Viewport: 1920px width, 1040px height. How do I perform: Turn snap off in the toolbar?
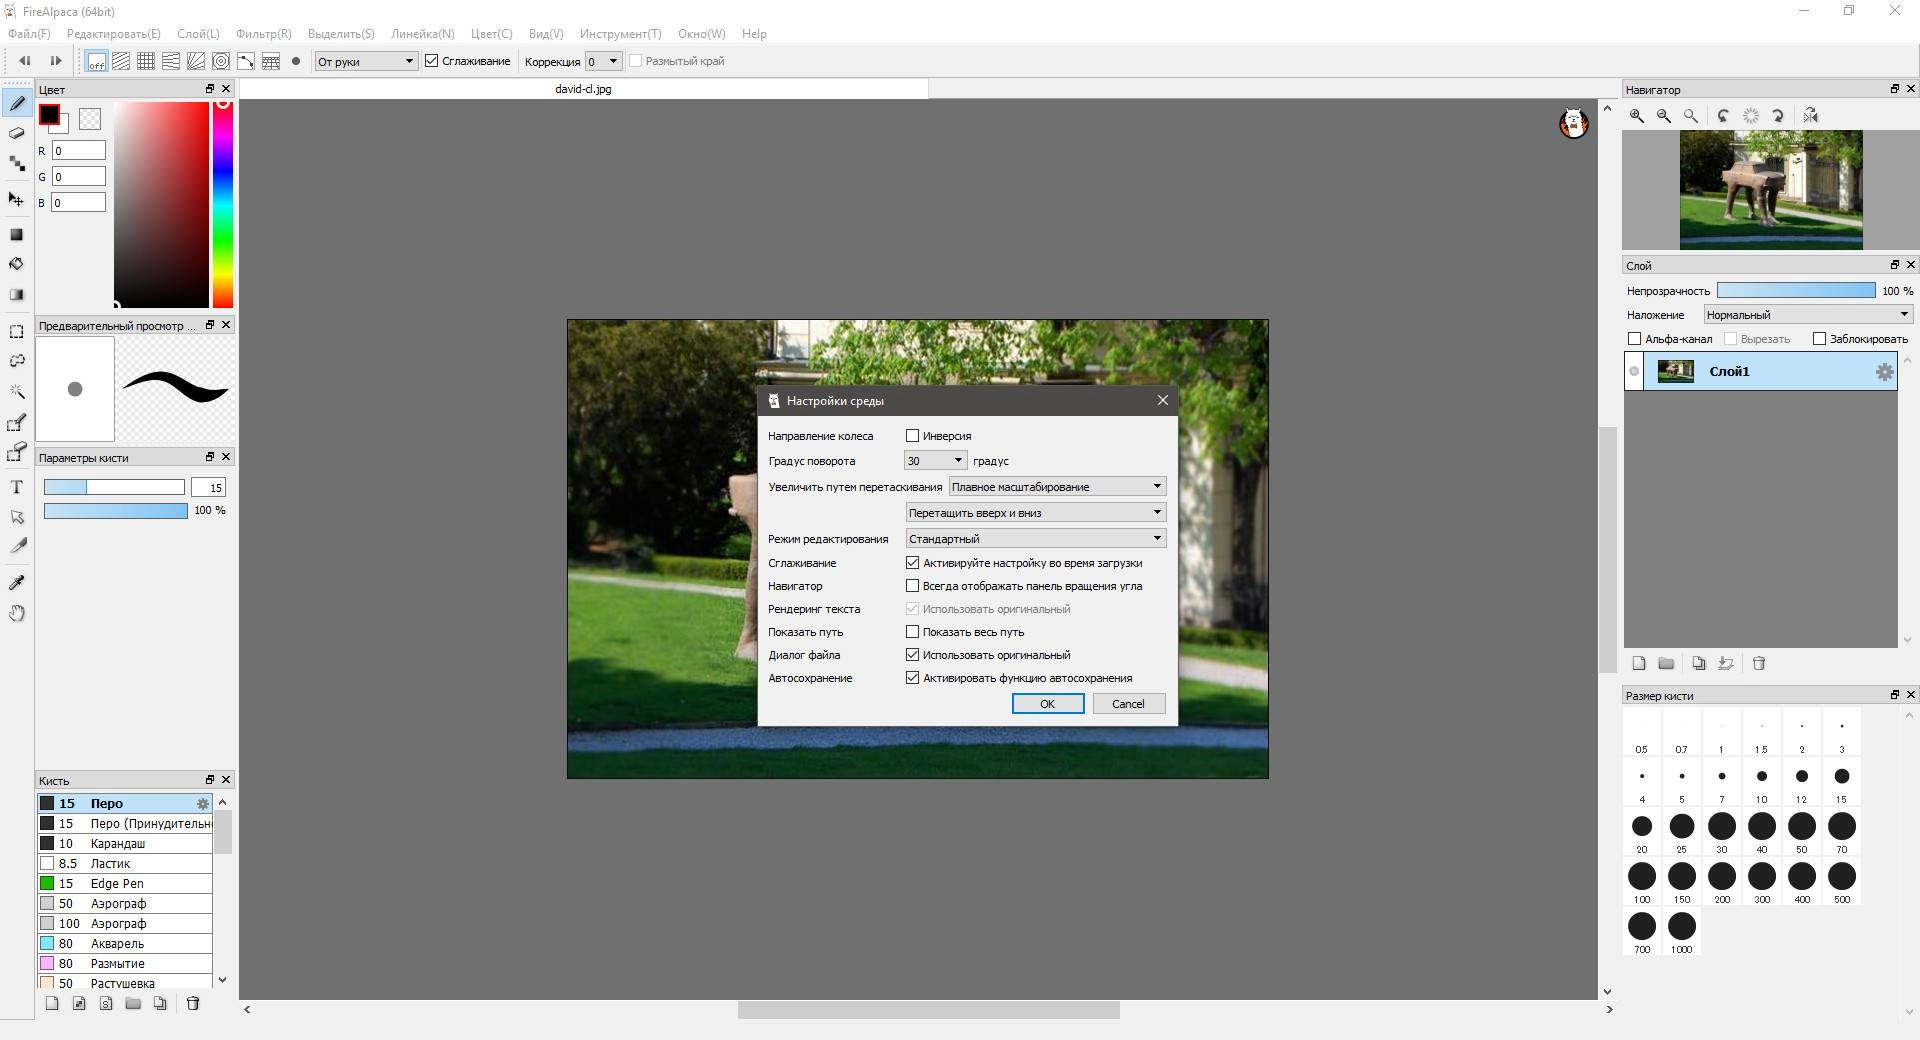[x=96, y=61]
